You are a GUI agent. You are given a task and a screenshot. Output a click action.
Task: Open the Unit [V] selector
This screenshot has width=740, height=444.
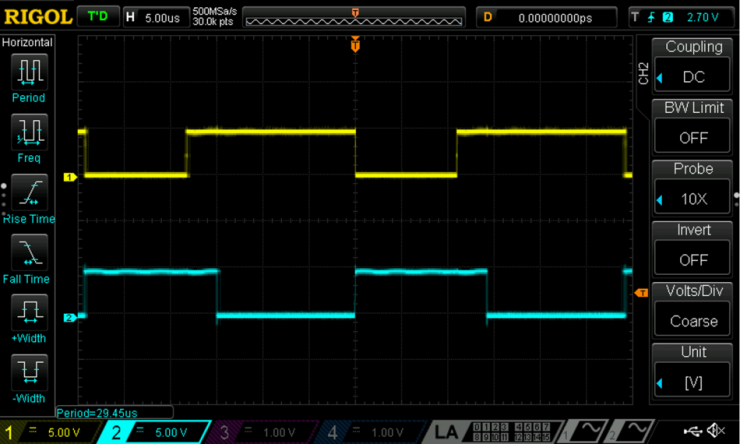[x=693, y=372]
